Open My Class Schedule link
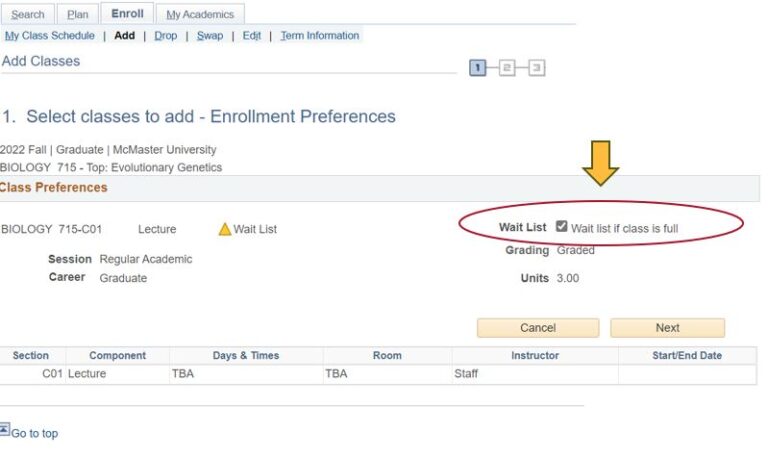The width and height of the screenshot is (768, 457). [x=50, y=36]
